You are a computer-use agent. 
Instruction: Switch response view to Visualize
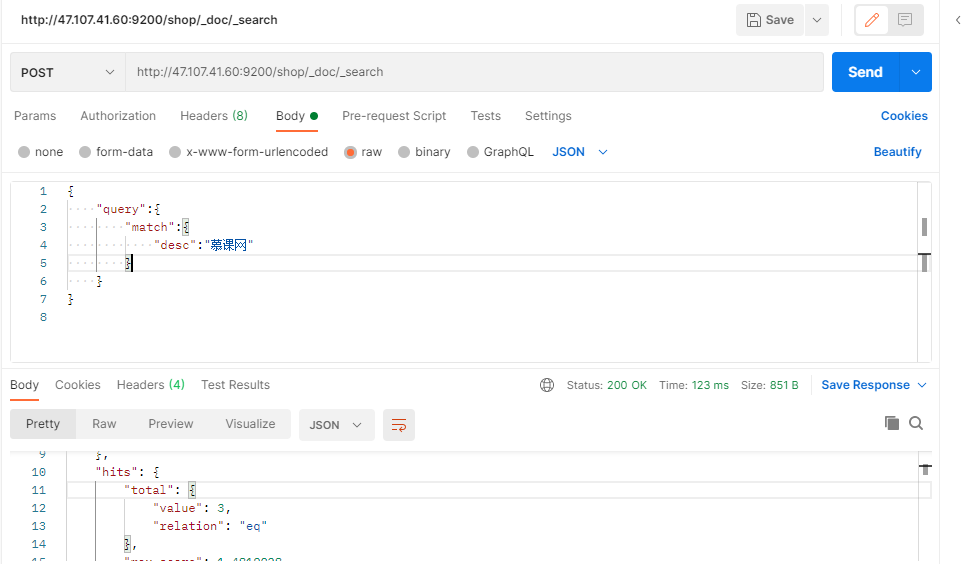point(250,424)
